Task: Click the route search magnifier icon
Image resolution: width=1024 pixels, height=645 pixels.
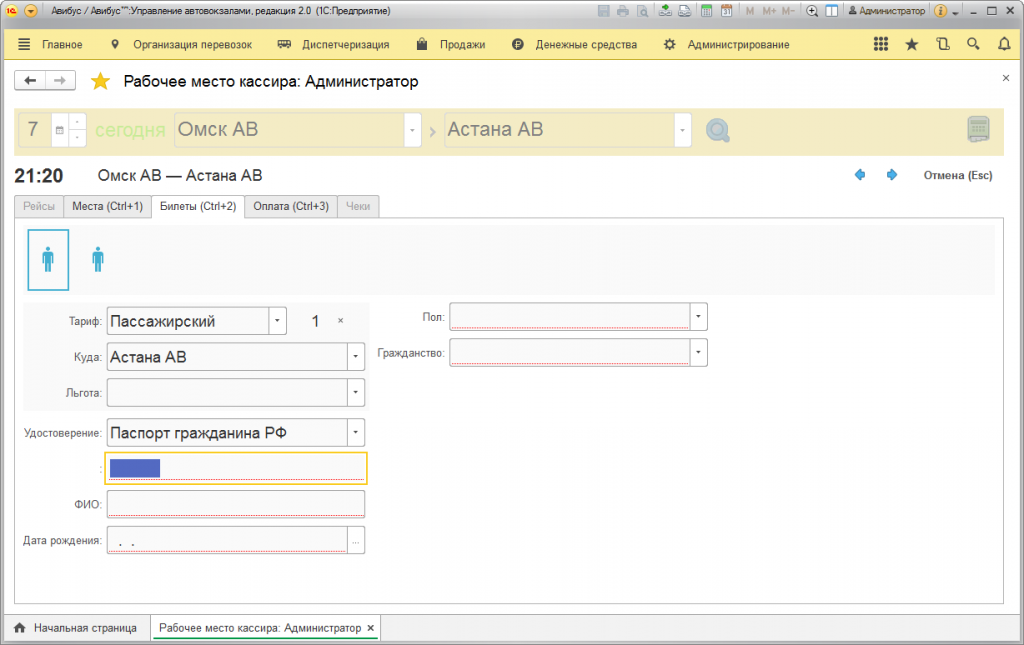Action: (x=717, y=131)
